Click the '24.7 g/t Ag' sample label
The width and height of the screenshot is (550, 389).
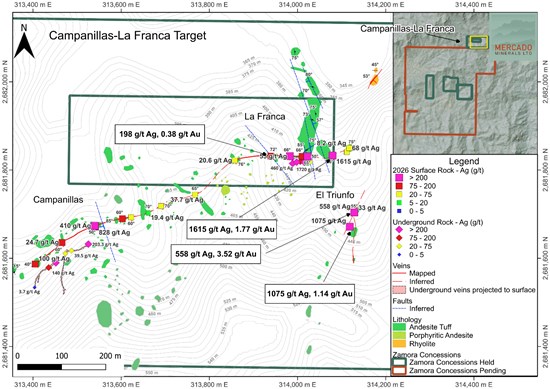(42, 242)
